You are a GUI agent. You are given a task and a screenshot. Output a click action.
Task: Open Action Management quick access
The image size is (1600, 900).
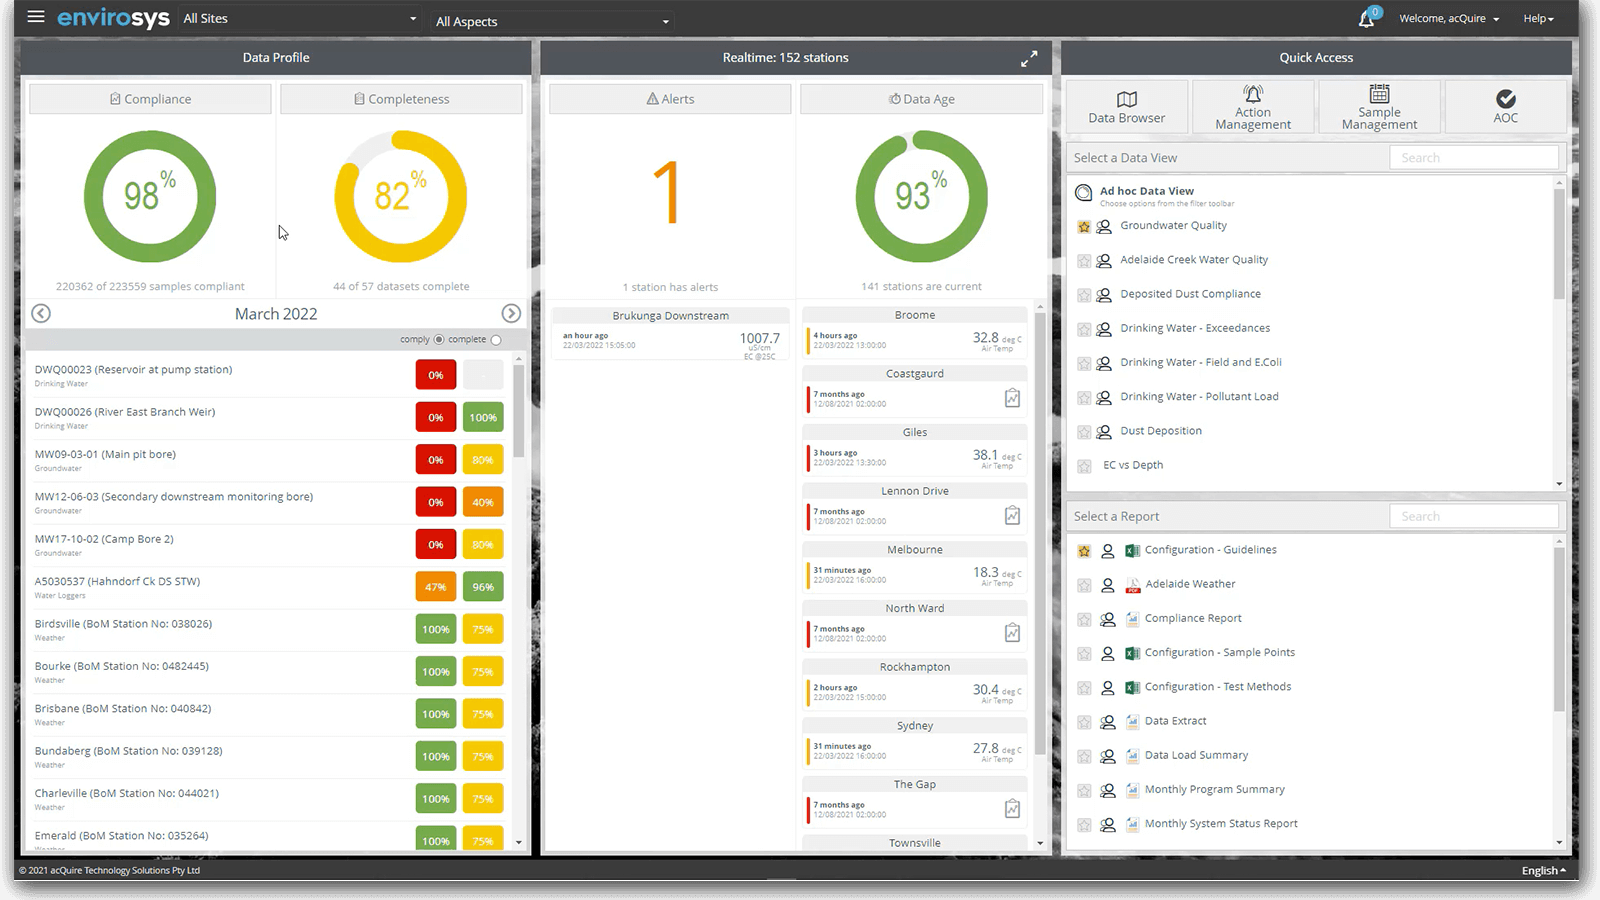click(x=1252, y=107)
